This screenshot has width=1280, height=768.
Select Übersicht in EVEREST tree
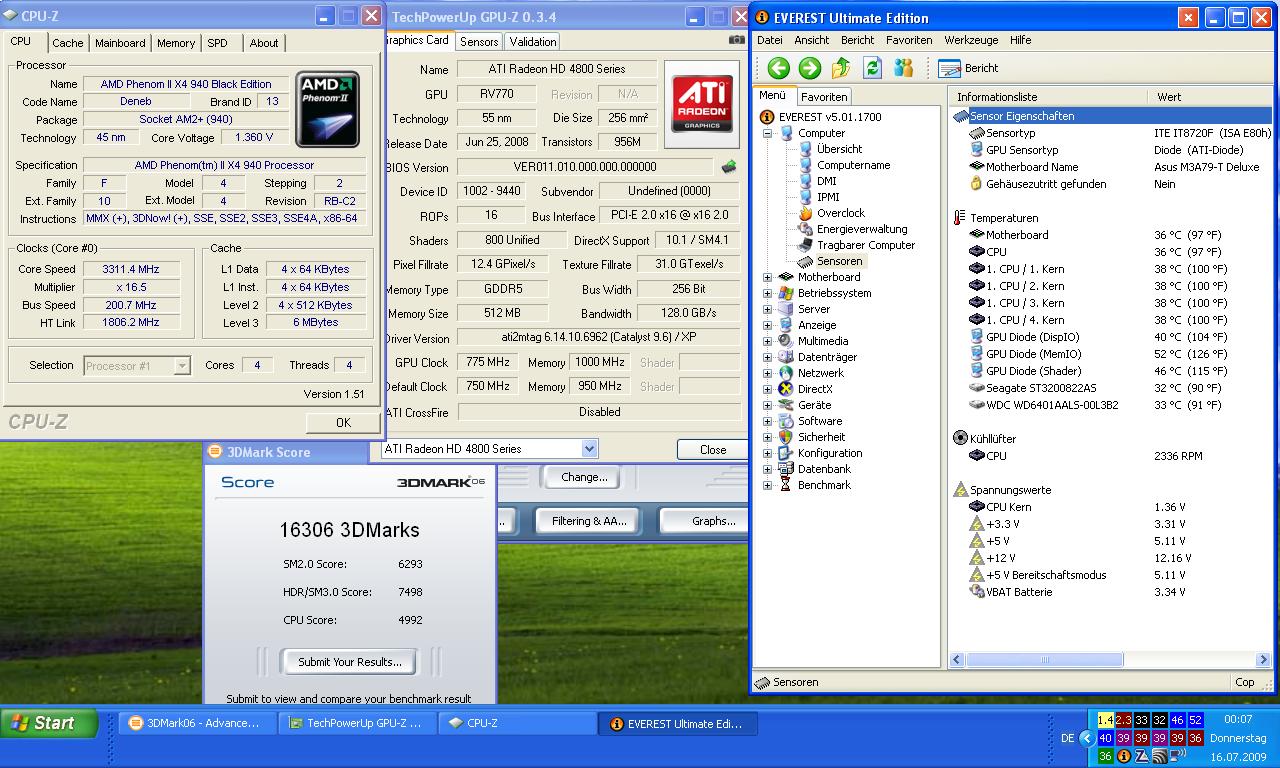coord(830,149)
